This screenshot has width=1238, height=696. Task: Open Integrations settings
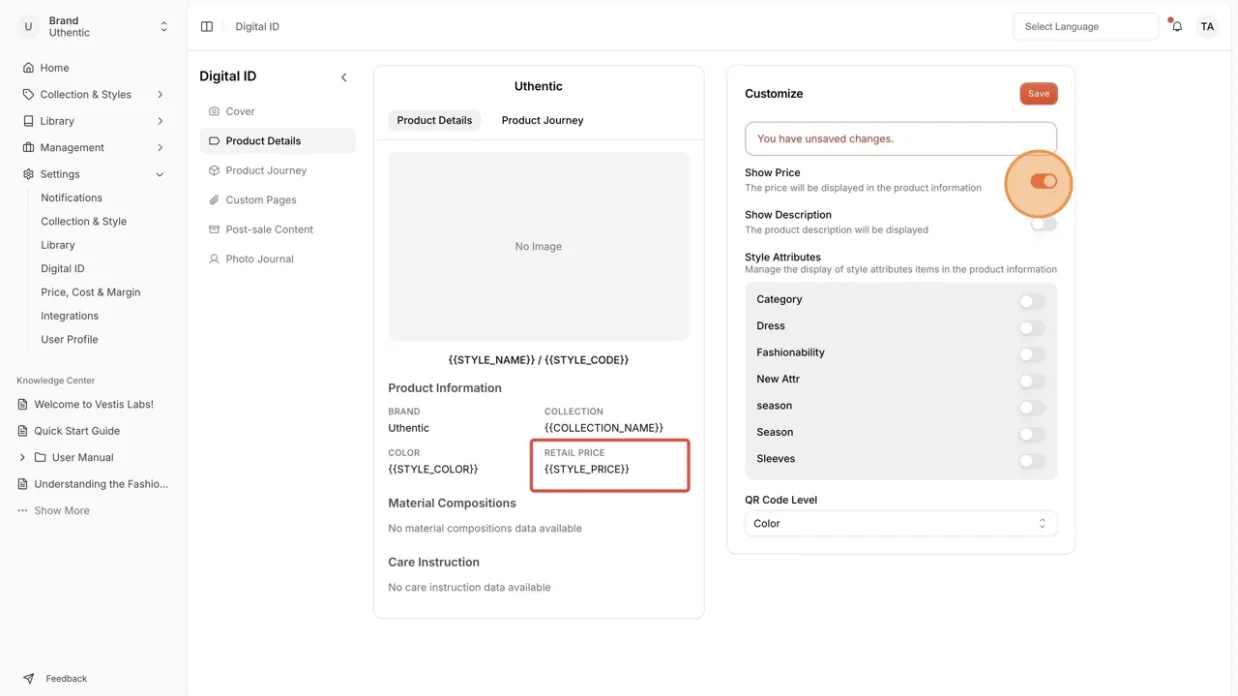[70, 316]
